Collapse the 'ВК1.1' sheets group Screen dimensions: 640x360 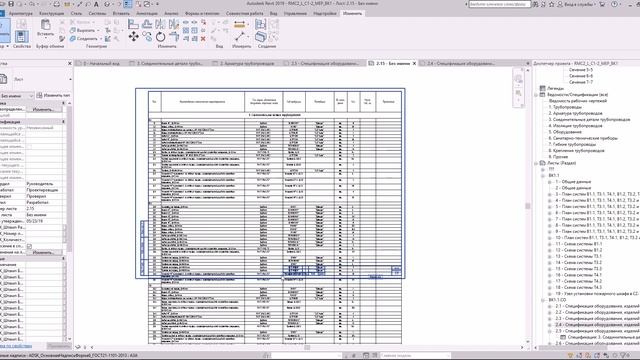tap(543, 176)
